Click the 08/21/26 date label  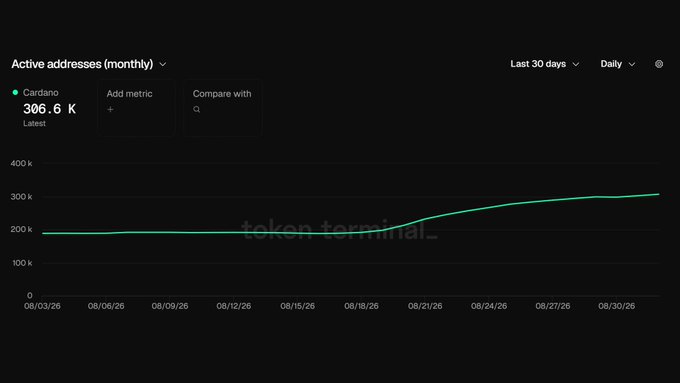[x=425, y=306]
